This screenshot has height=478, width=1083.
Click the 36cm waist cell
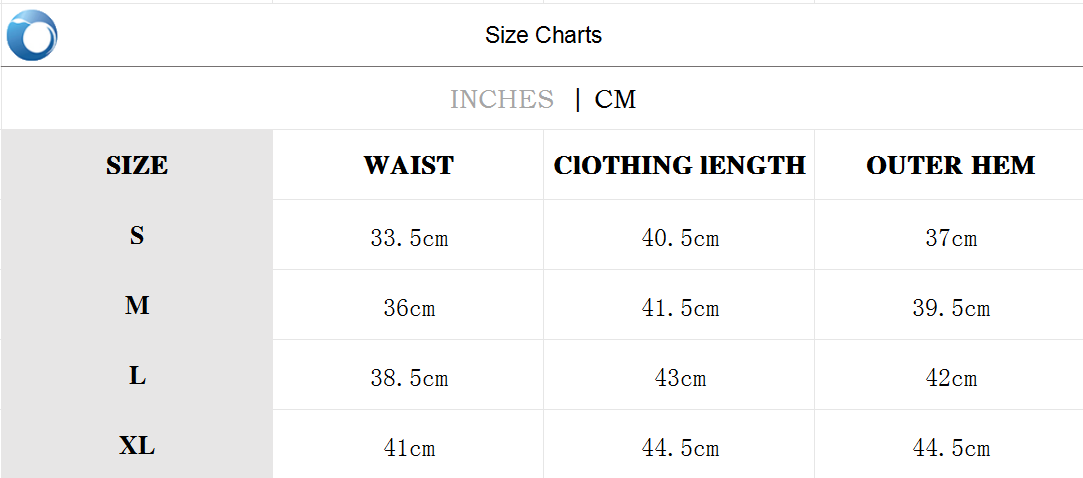click(408, 309)
